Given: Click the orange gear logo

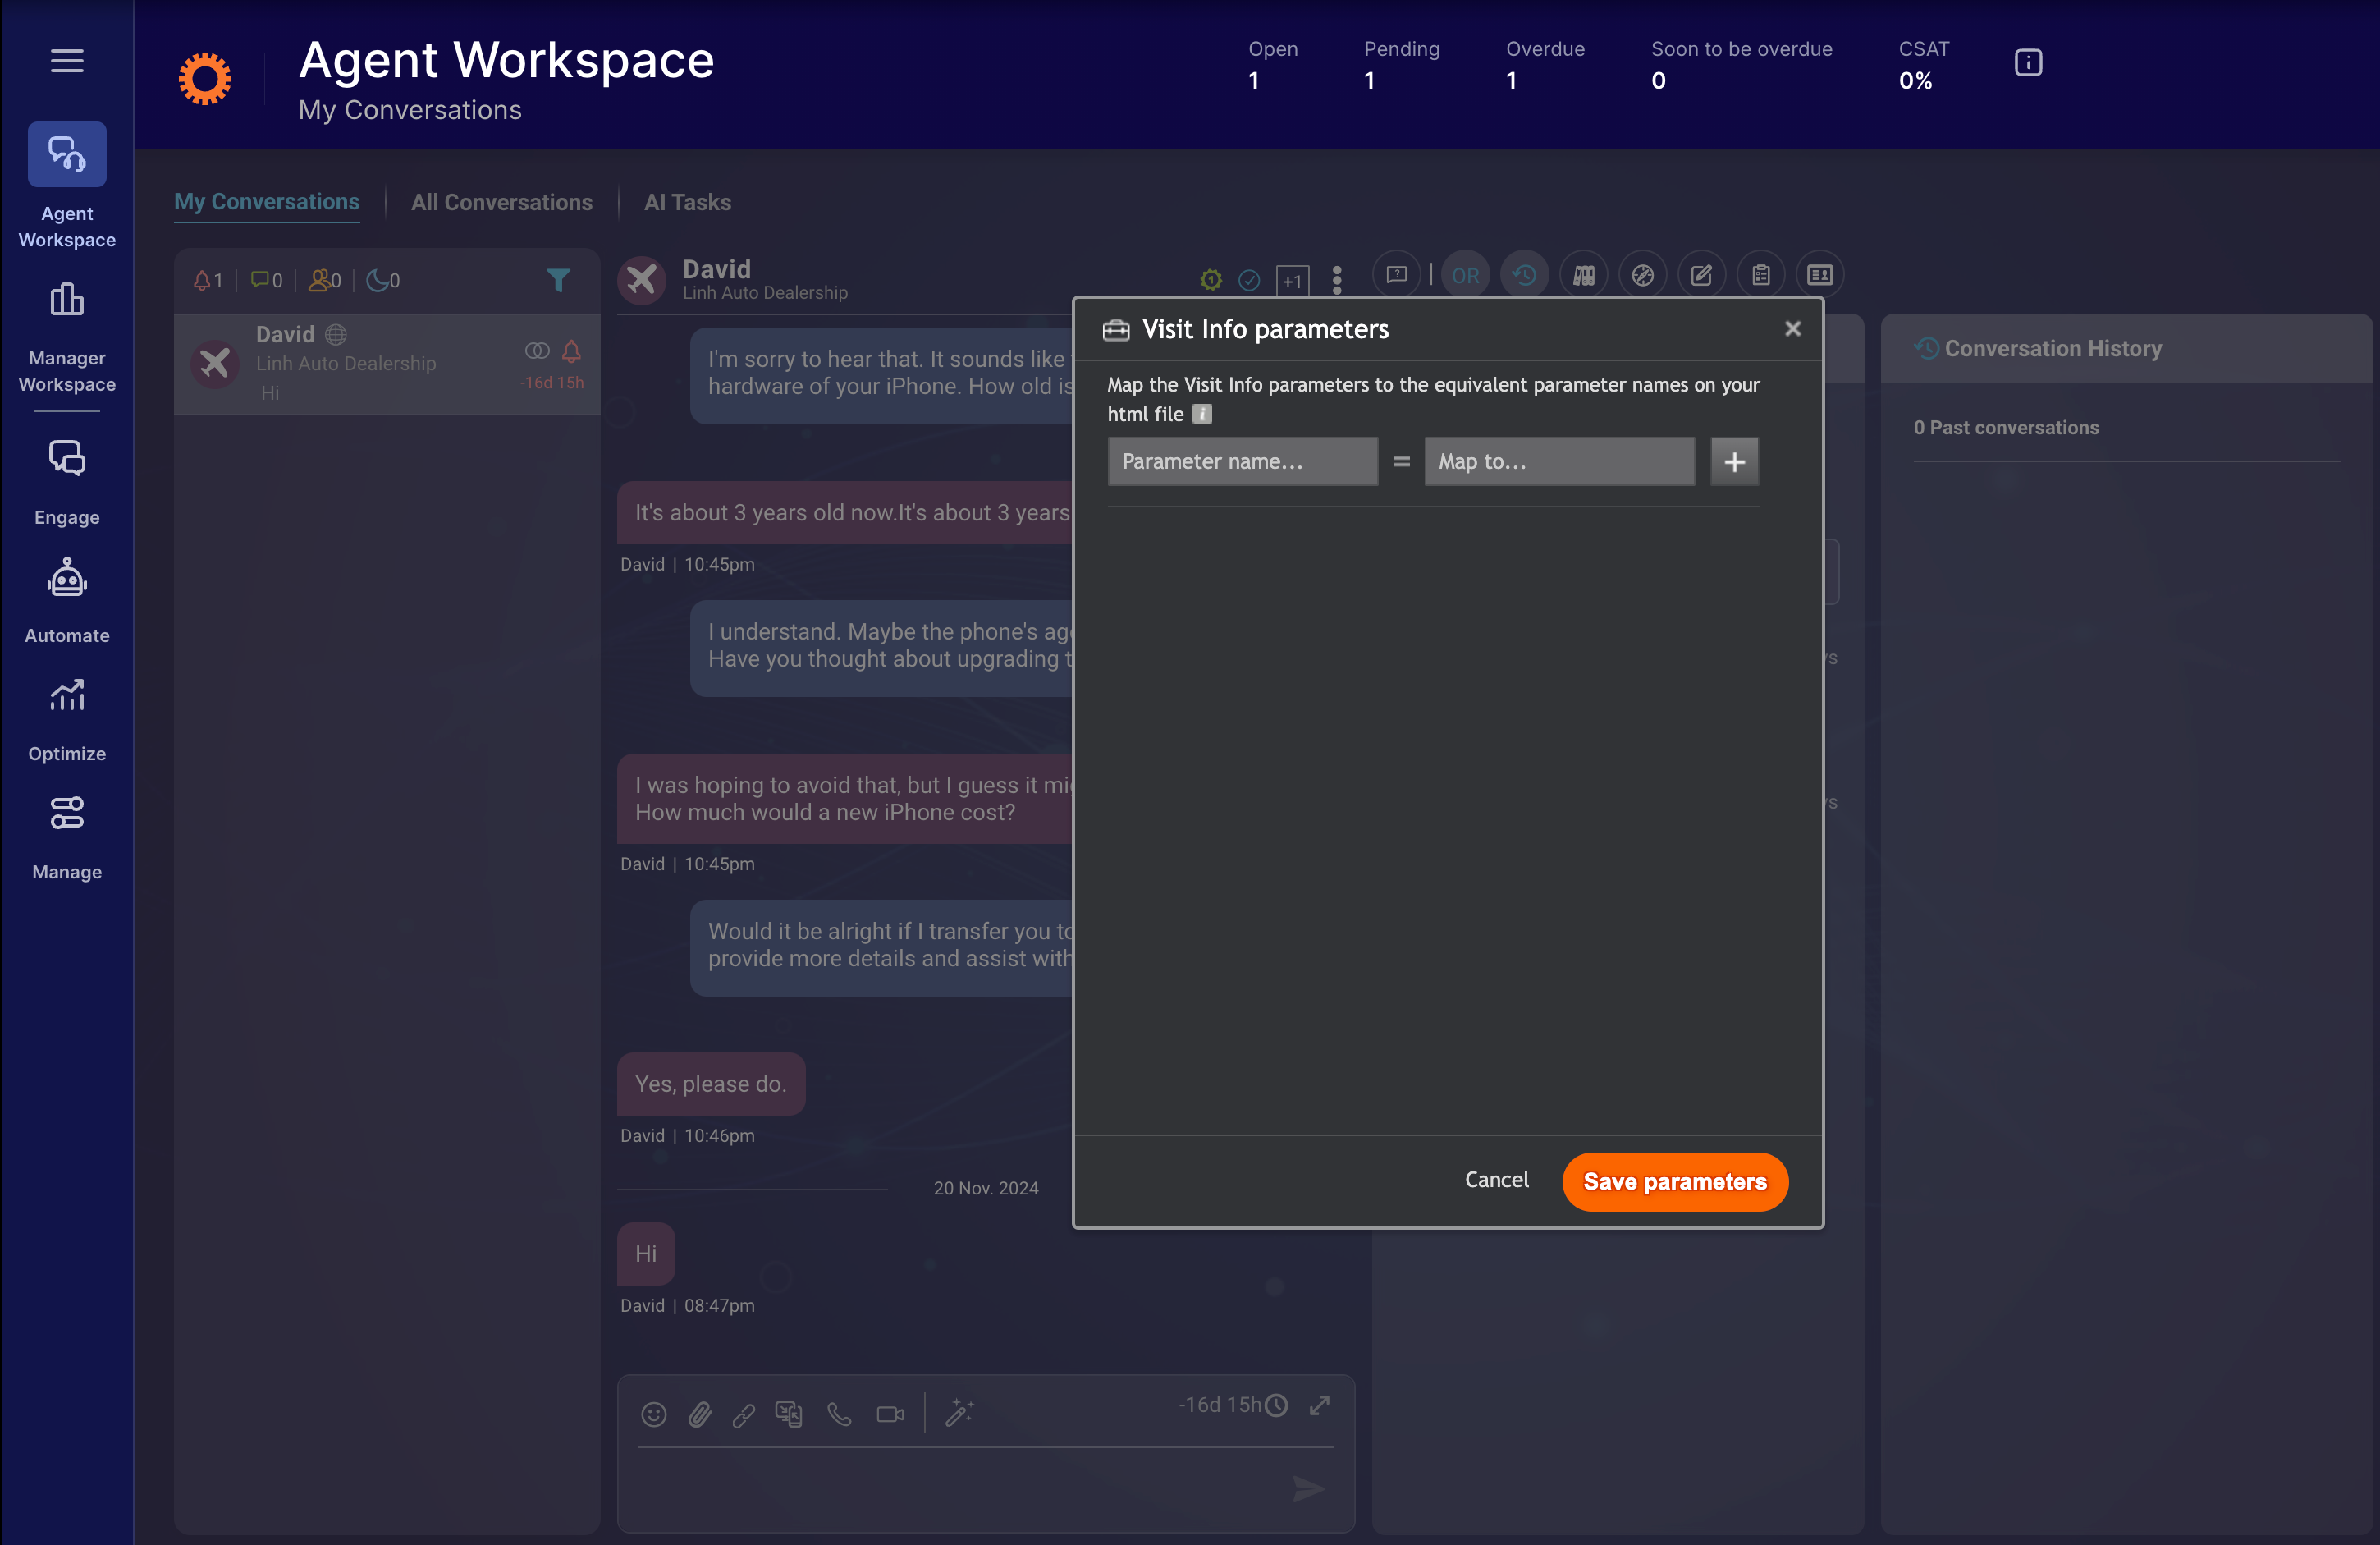Looking at the screenshot, I should point(205,78).
